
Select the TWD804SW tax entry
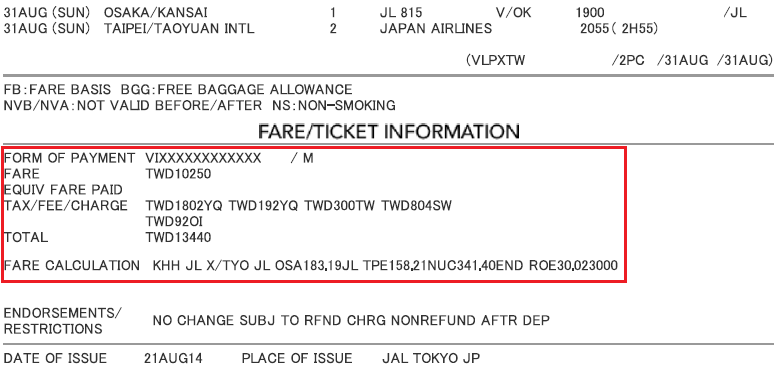coord(417,206)
